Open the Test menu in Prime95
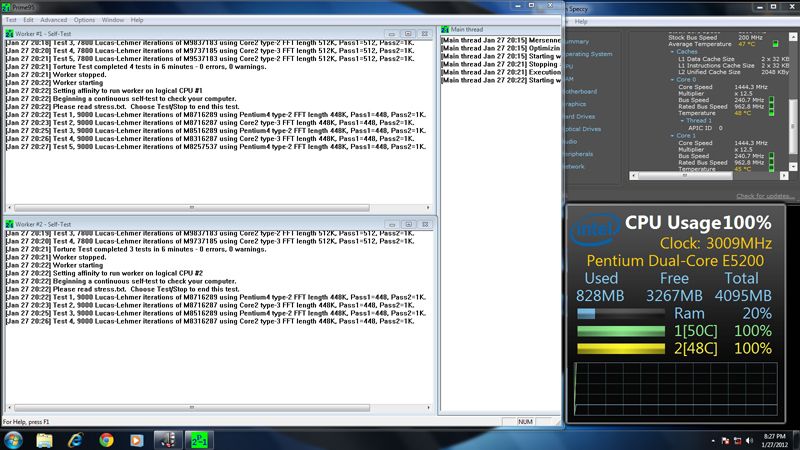 click(x=11, y=20)
